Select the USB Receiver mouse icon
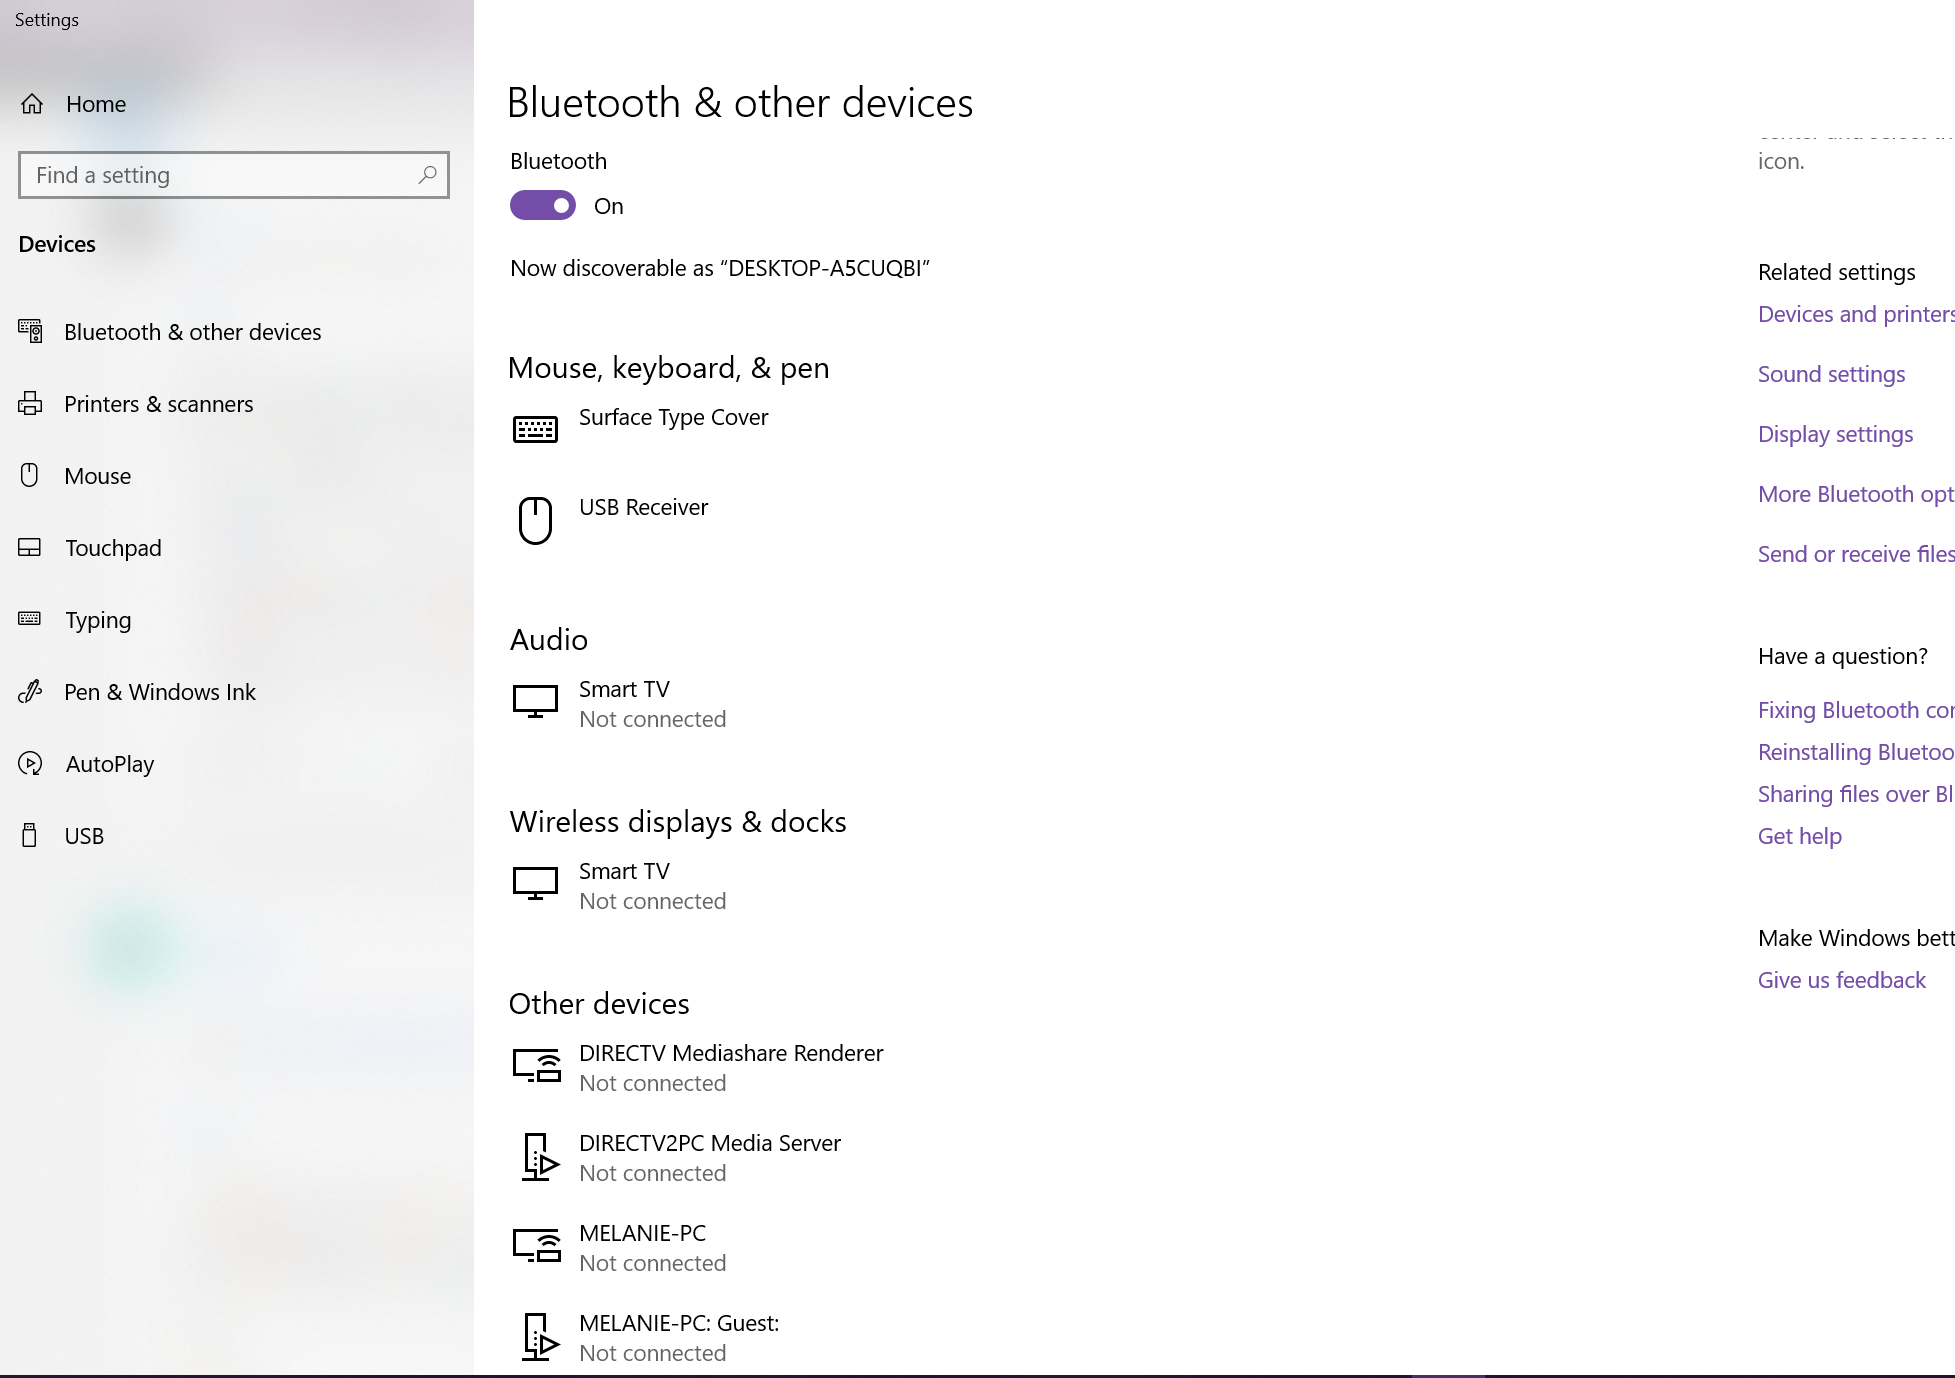Image resolution: width=1955 pixels, height=1378 pixels. 535,520
